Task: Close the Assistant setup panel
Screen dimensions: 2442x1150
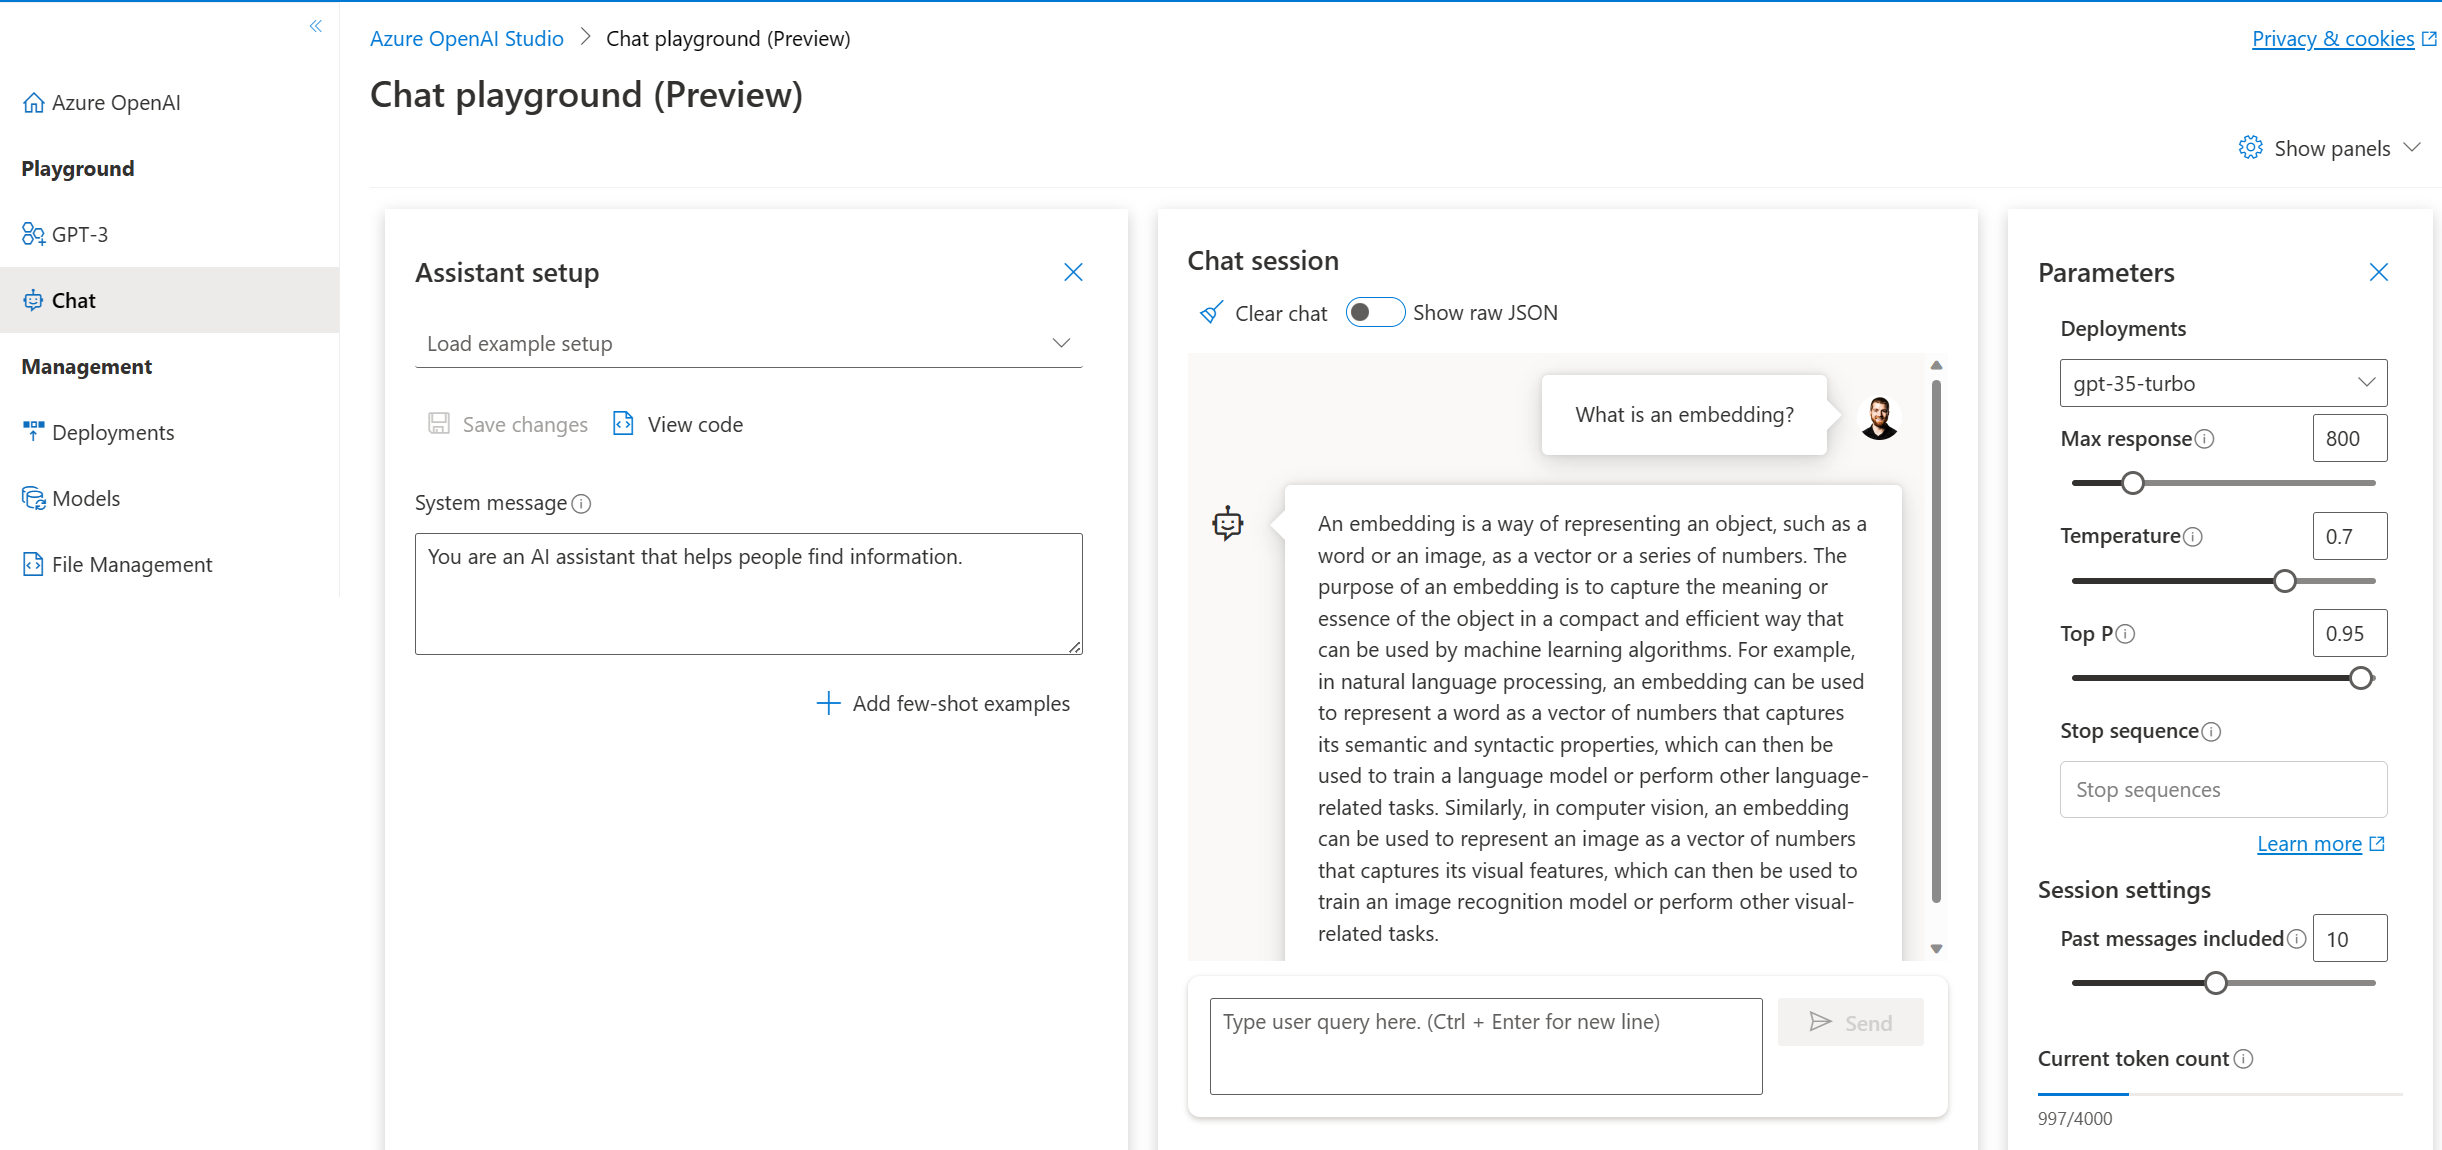Action: click(x=1073, y=272)
